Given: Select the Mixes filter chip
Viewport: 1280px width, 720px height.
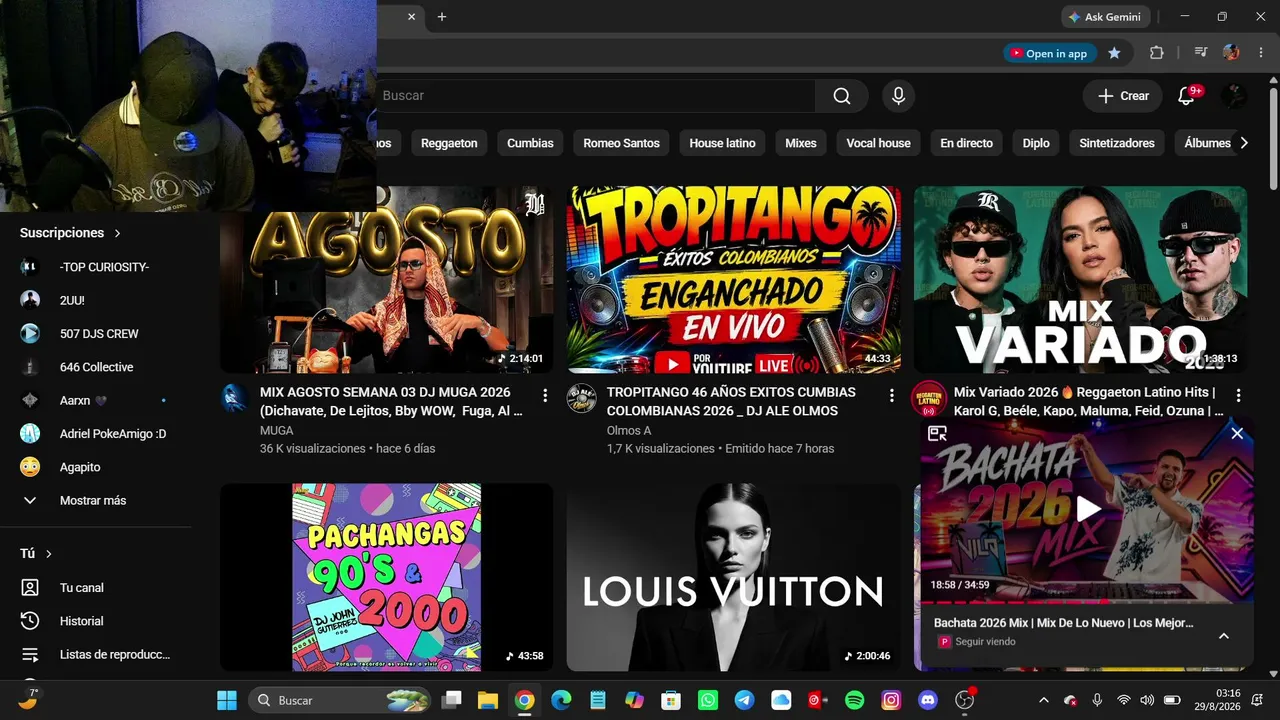Looking at the screenshot, I should (801, 143).
